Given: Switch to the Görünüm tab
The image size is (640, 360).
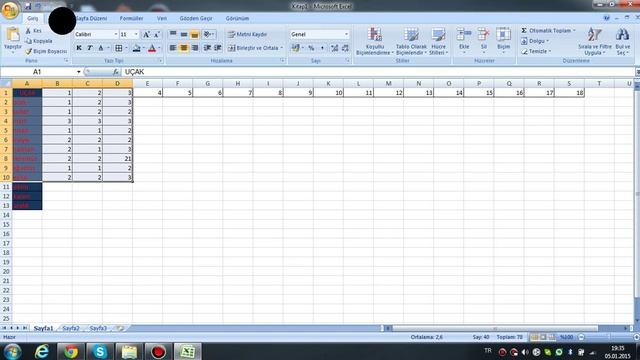Looking at the screenshot, I should [237, 18].
